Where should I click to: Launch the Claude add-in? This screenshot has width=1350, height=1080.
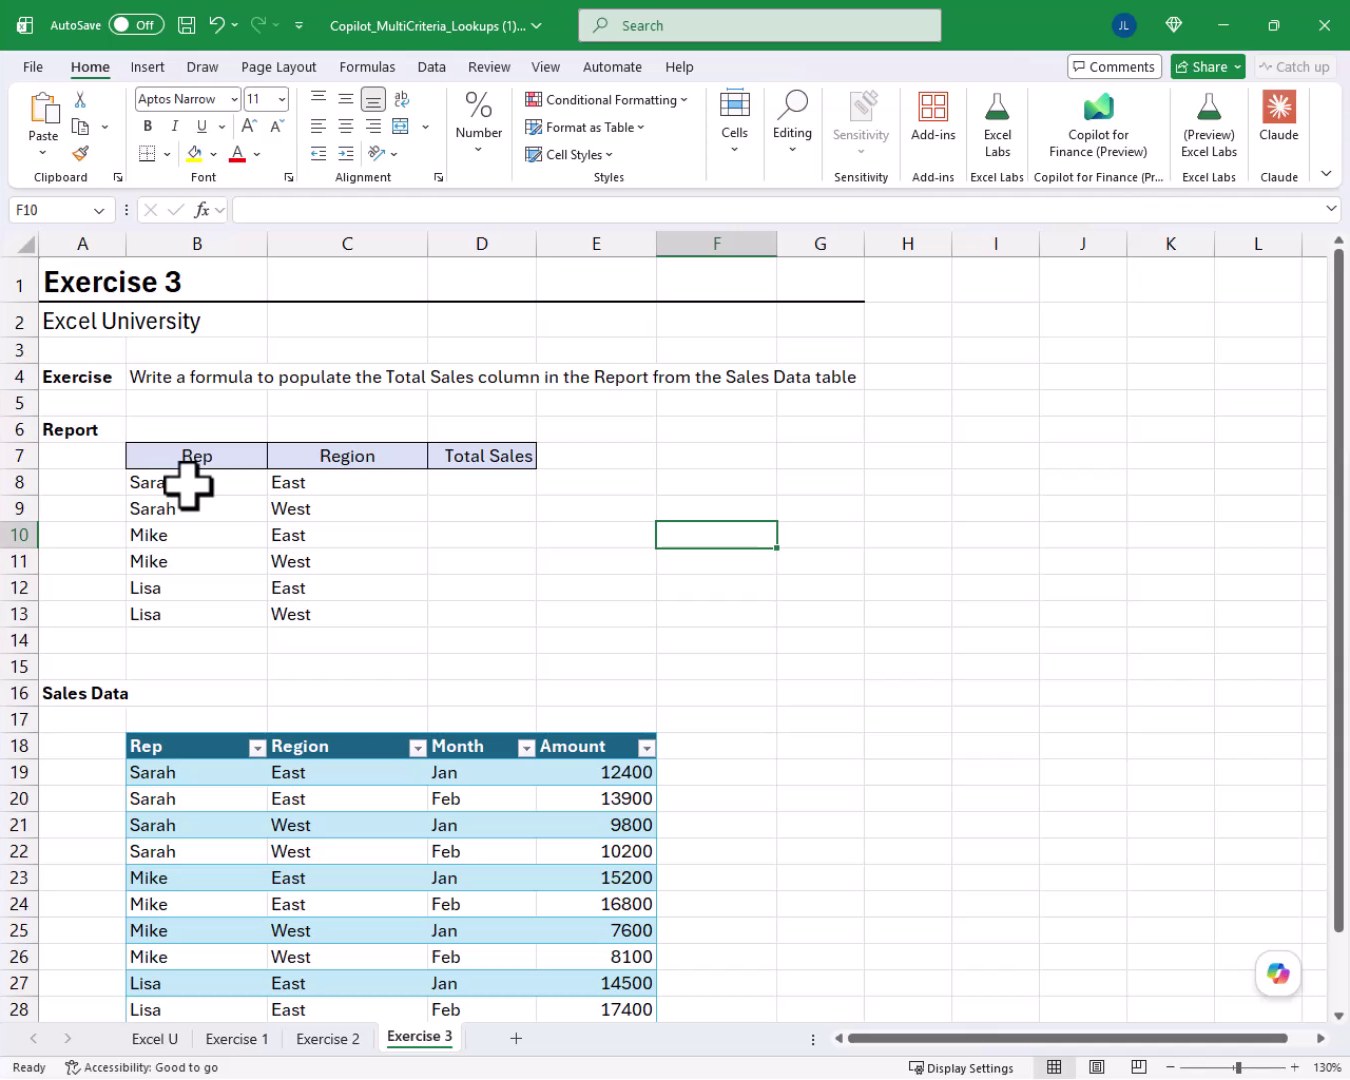(1279, 116)
